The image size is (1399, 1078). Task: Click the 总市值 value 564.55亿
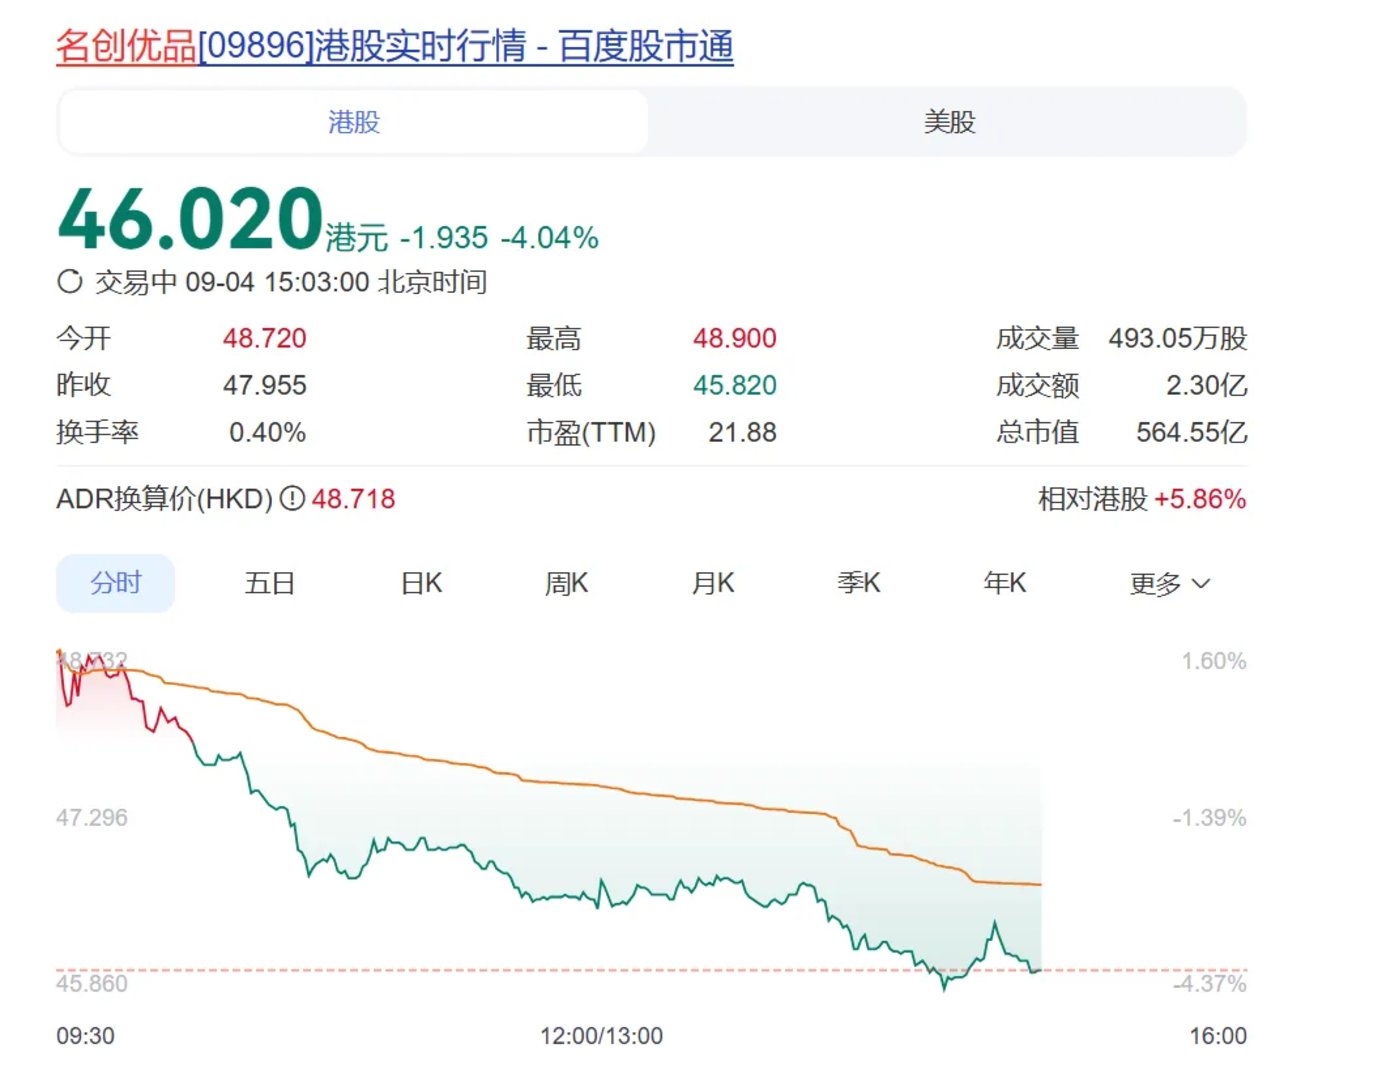1192,432
